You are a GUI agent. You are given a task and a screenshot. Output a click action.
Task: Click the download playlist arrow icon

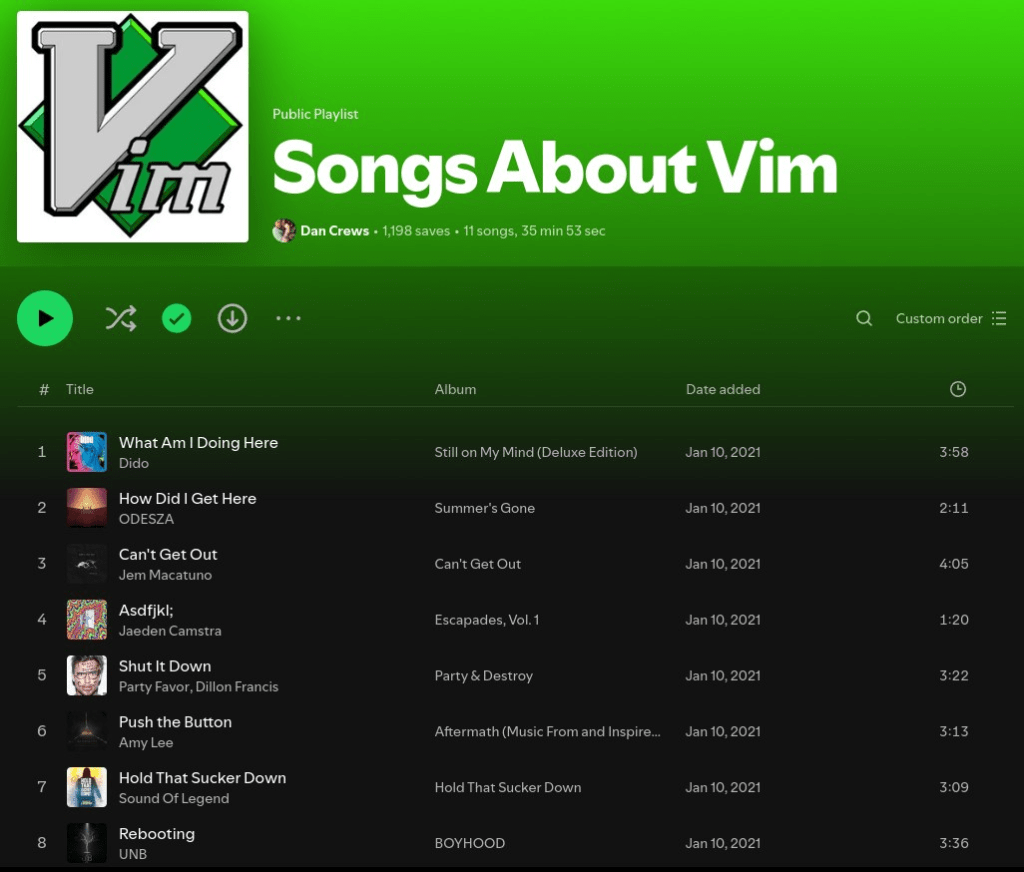(233, 319)
